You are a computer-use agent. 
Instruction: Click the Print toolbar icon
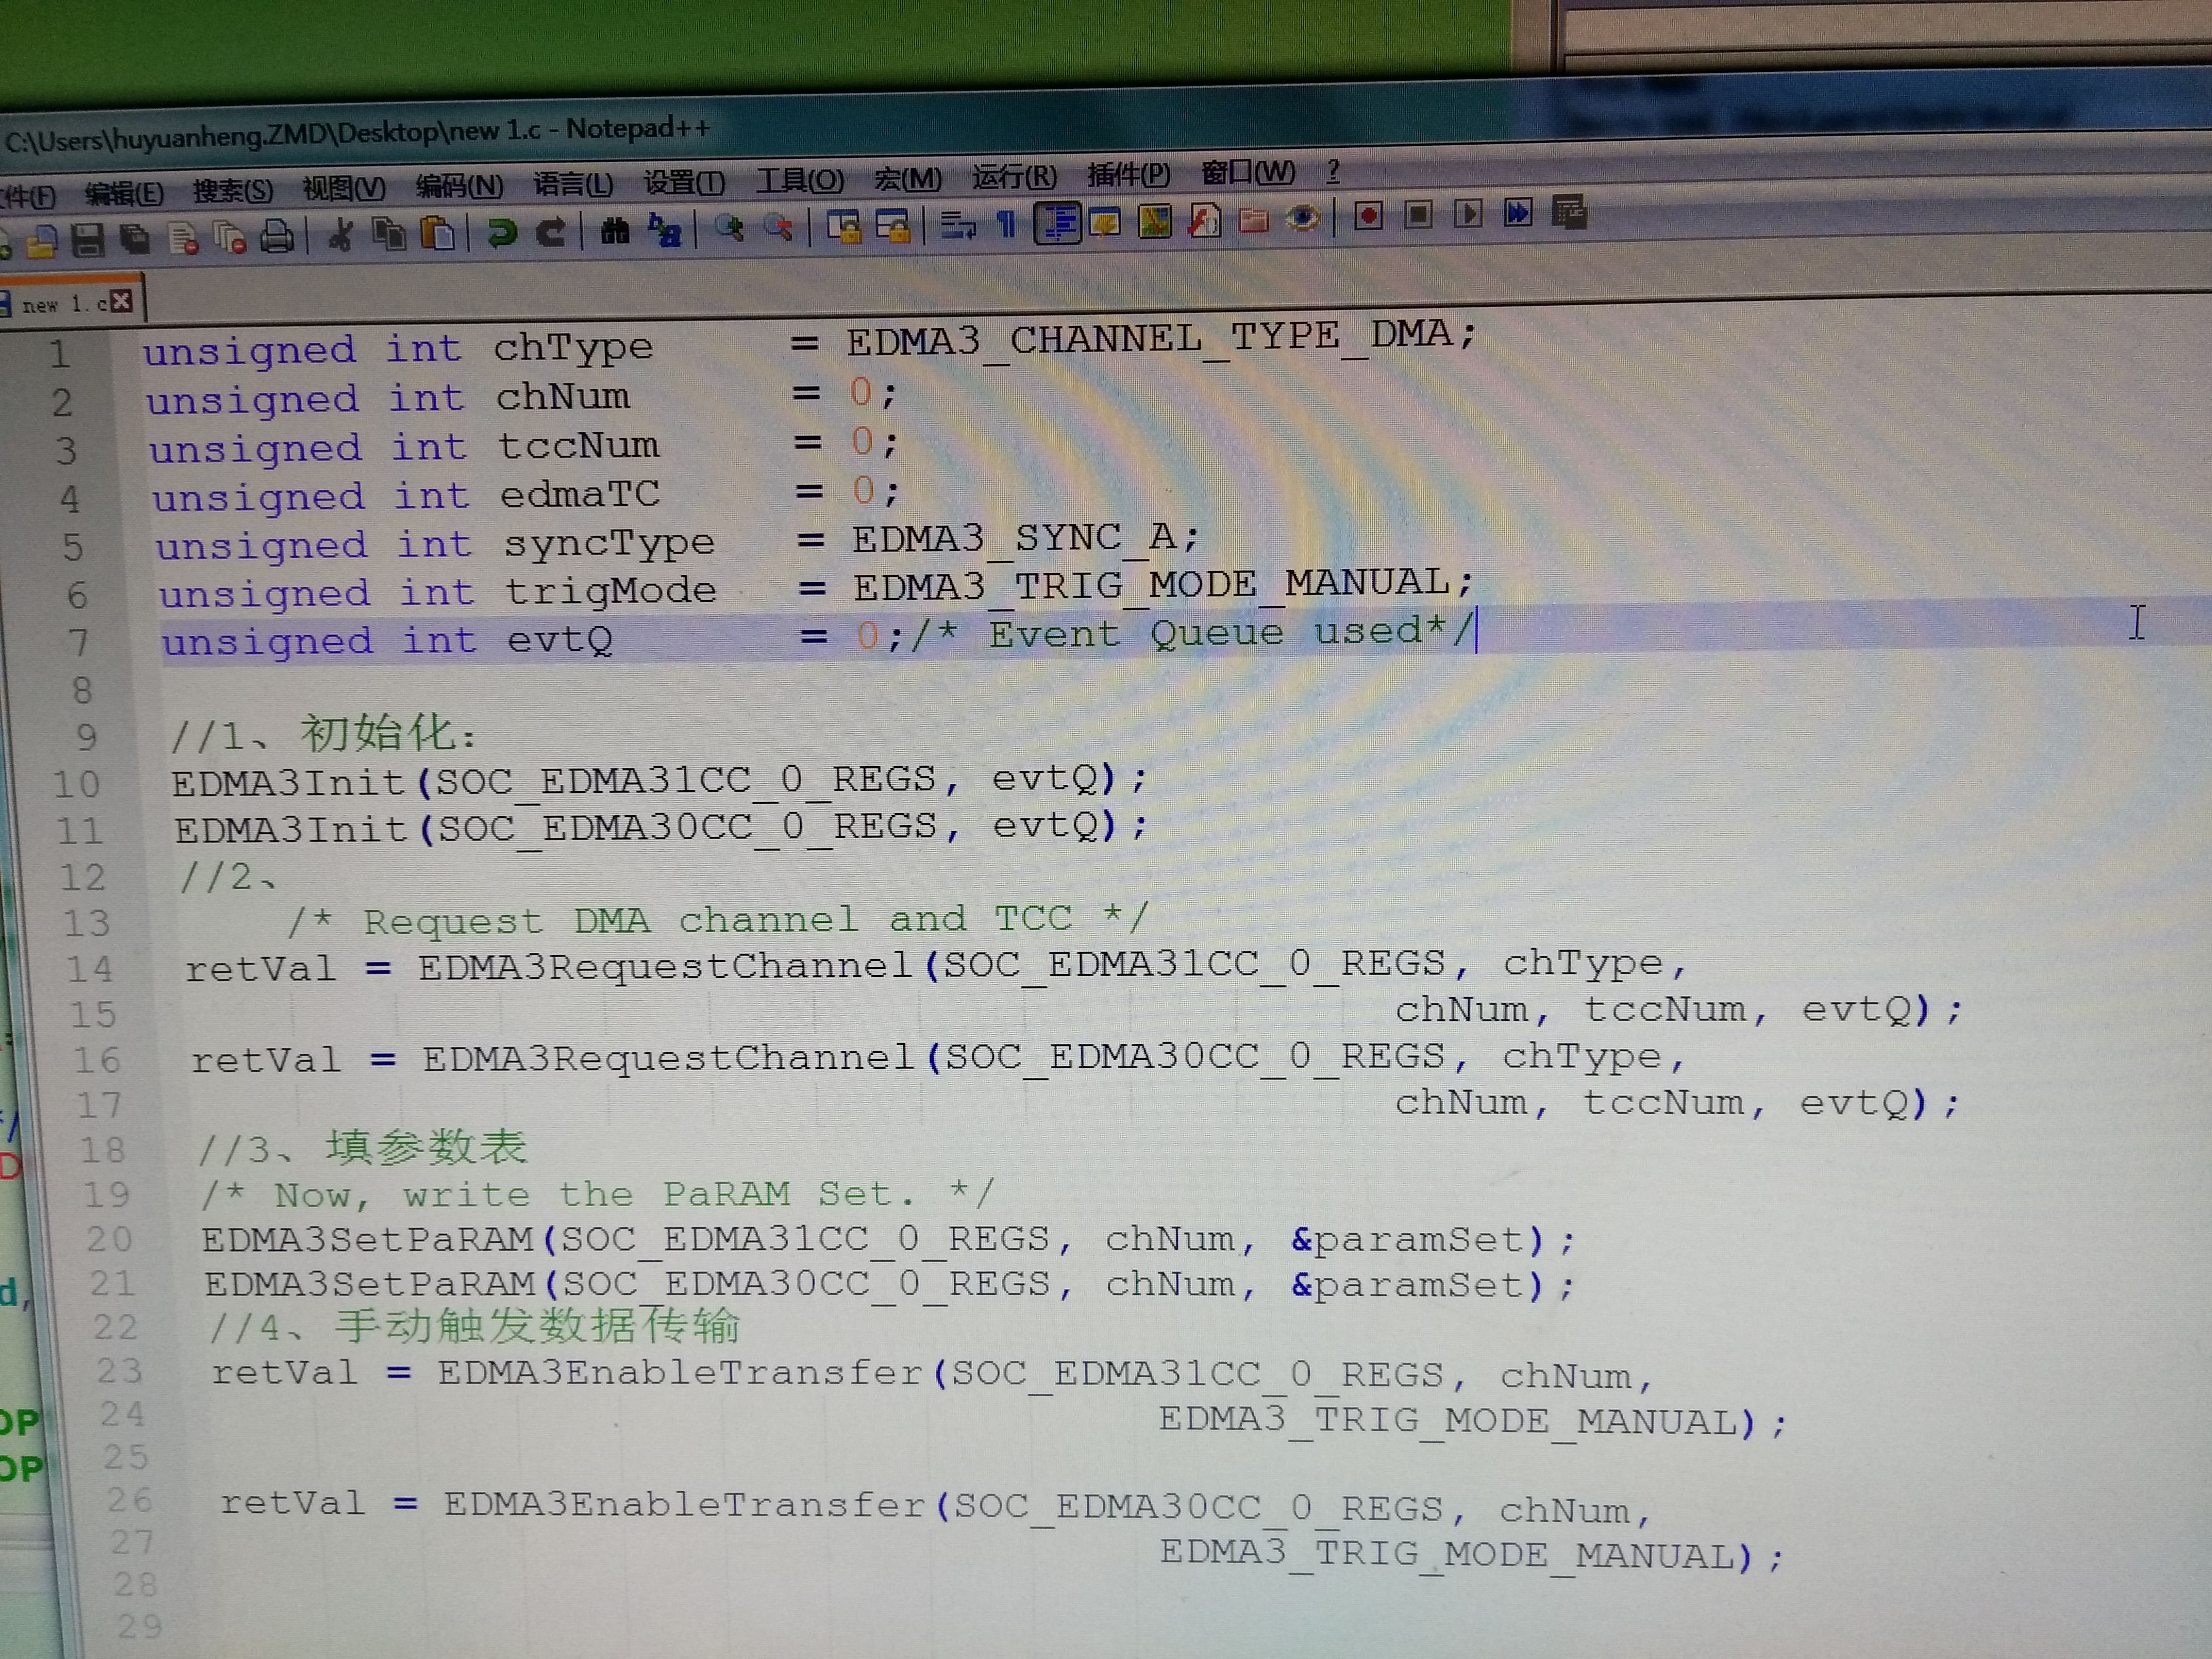(x=277, y=236)
